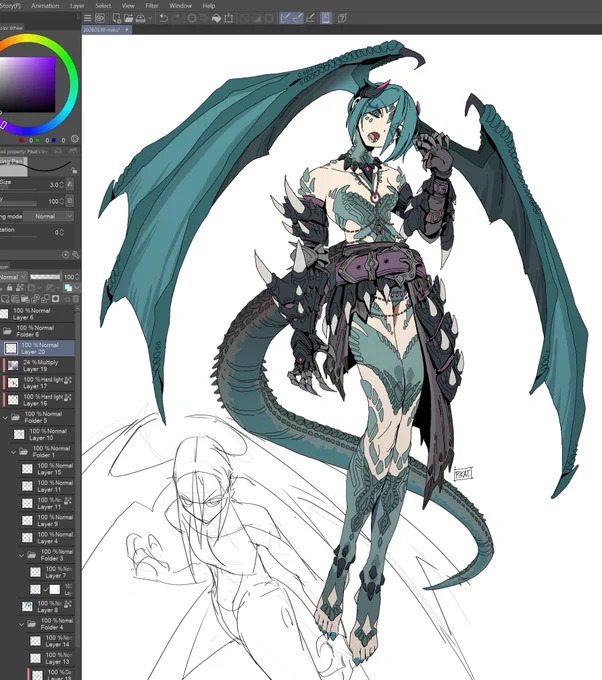Click the highlighted tablet device icon

pyautogui.click(x=326, y=18)
